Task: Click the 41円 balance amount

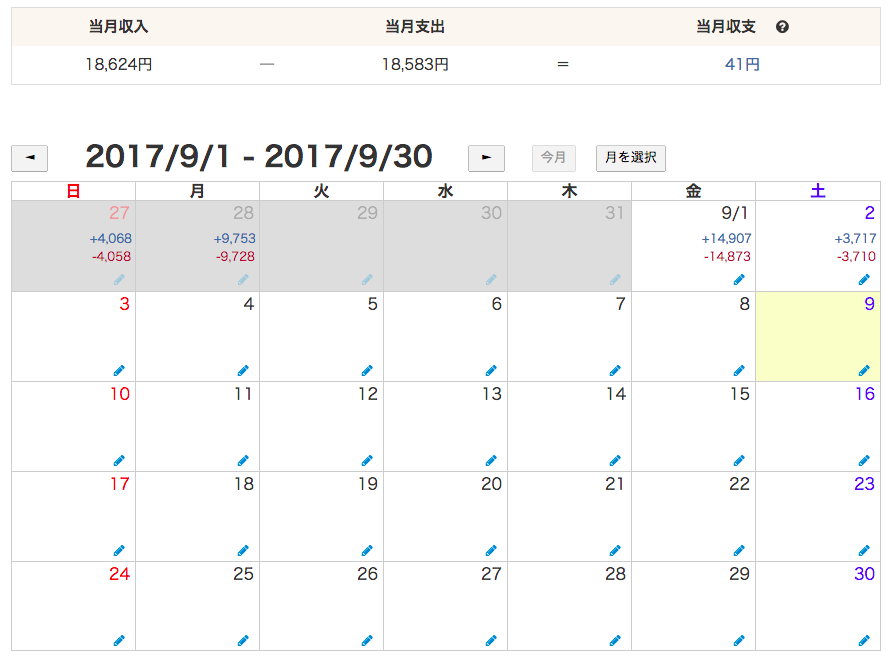Action: (x=742, y=64)
